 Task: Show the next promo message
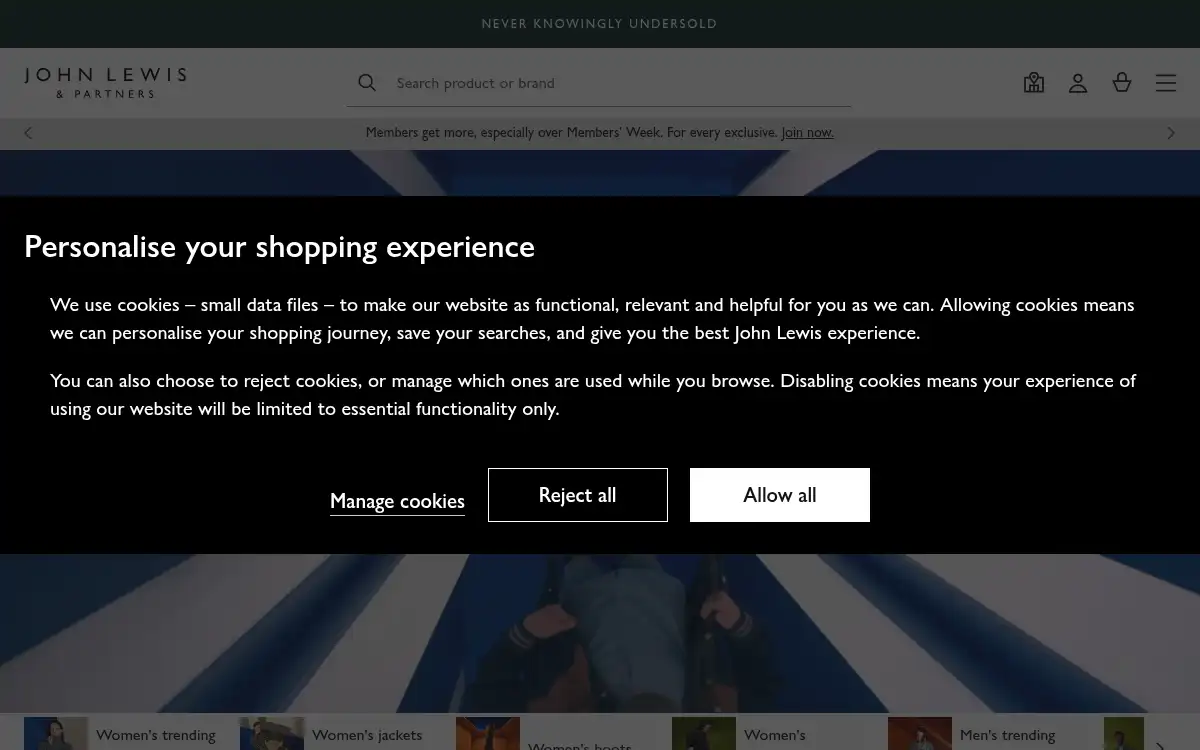[1171, 133]
